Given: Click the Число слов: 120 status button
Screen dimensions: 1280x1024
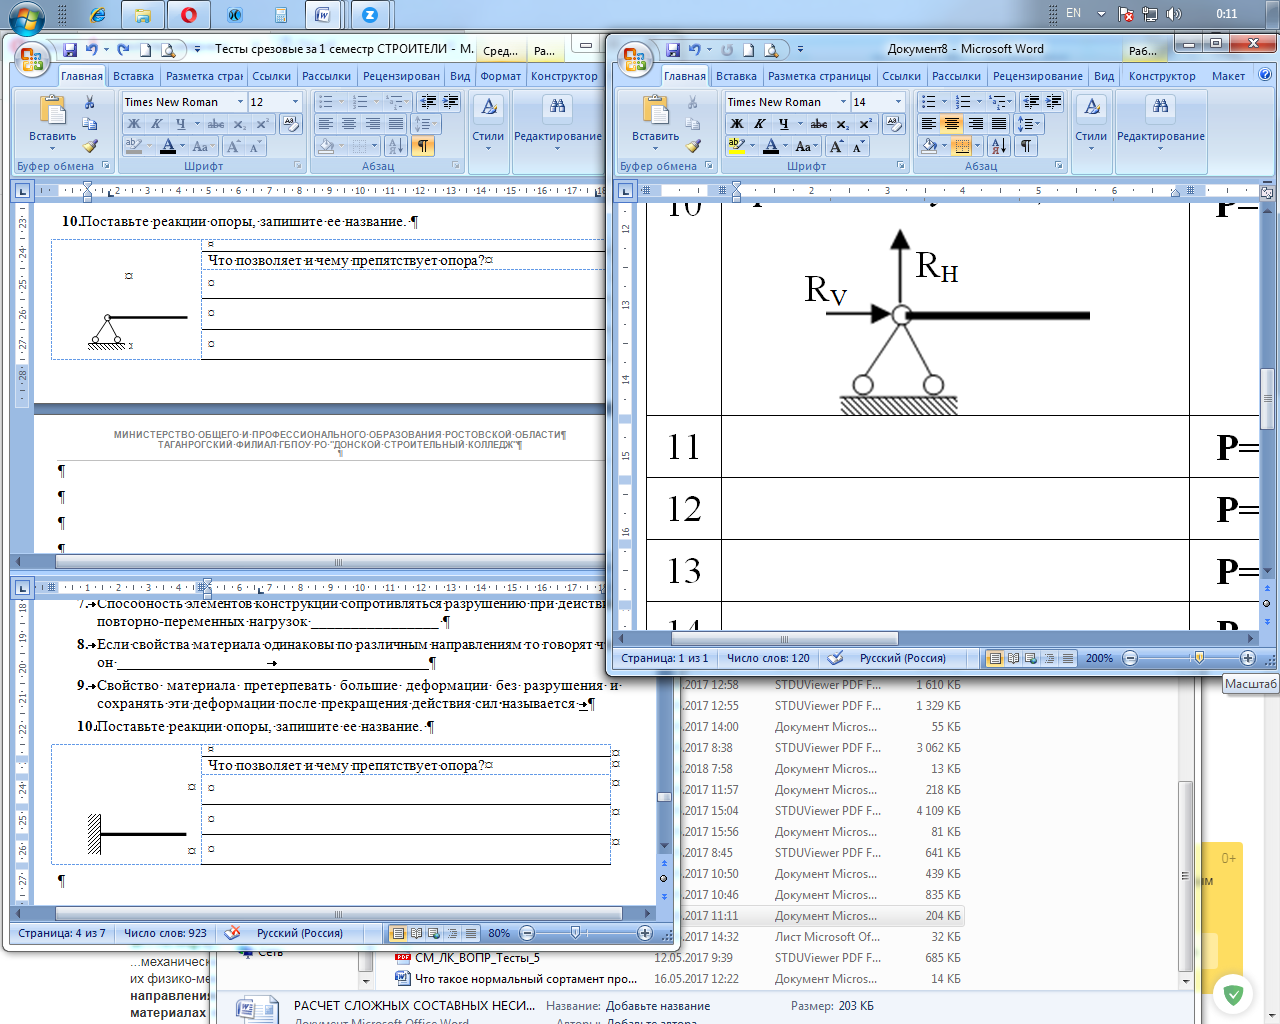Looking at the screenshot, I should (768, 658).
